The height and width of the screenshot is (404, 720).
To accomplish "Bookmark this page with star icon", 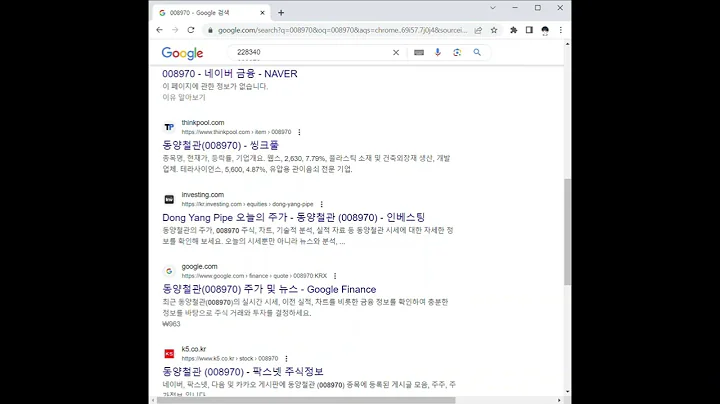I will (x=494, y=30).
